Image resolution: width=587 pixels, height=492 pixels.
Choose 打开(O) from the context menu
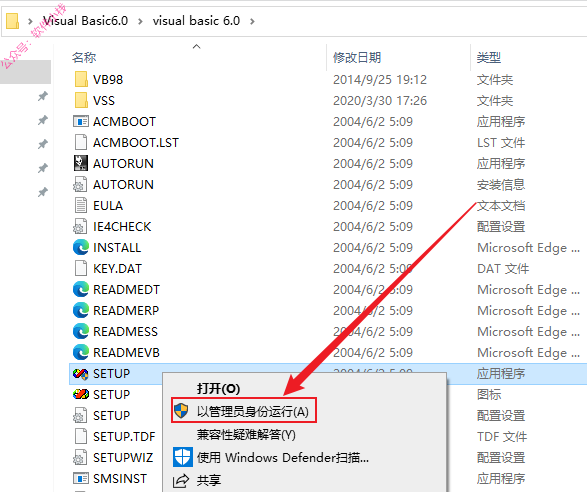pyautogui.click(x=218, y=388)
